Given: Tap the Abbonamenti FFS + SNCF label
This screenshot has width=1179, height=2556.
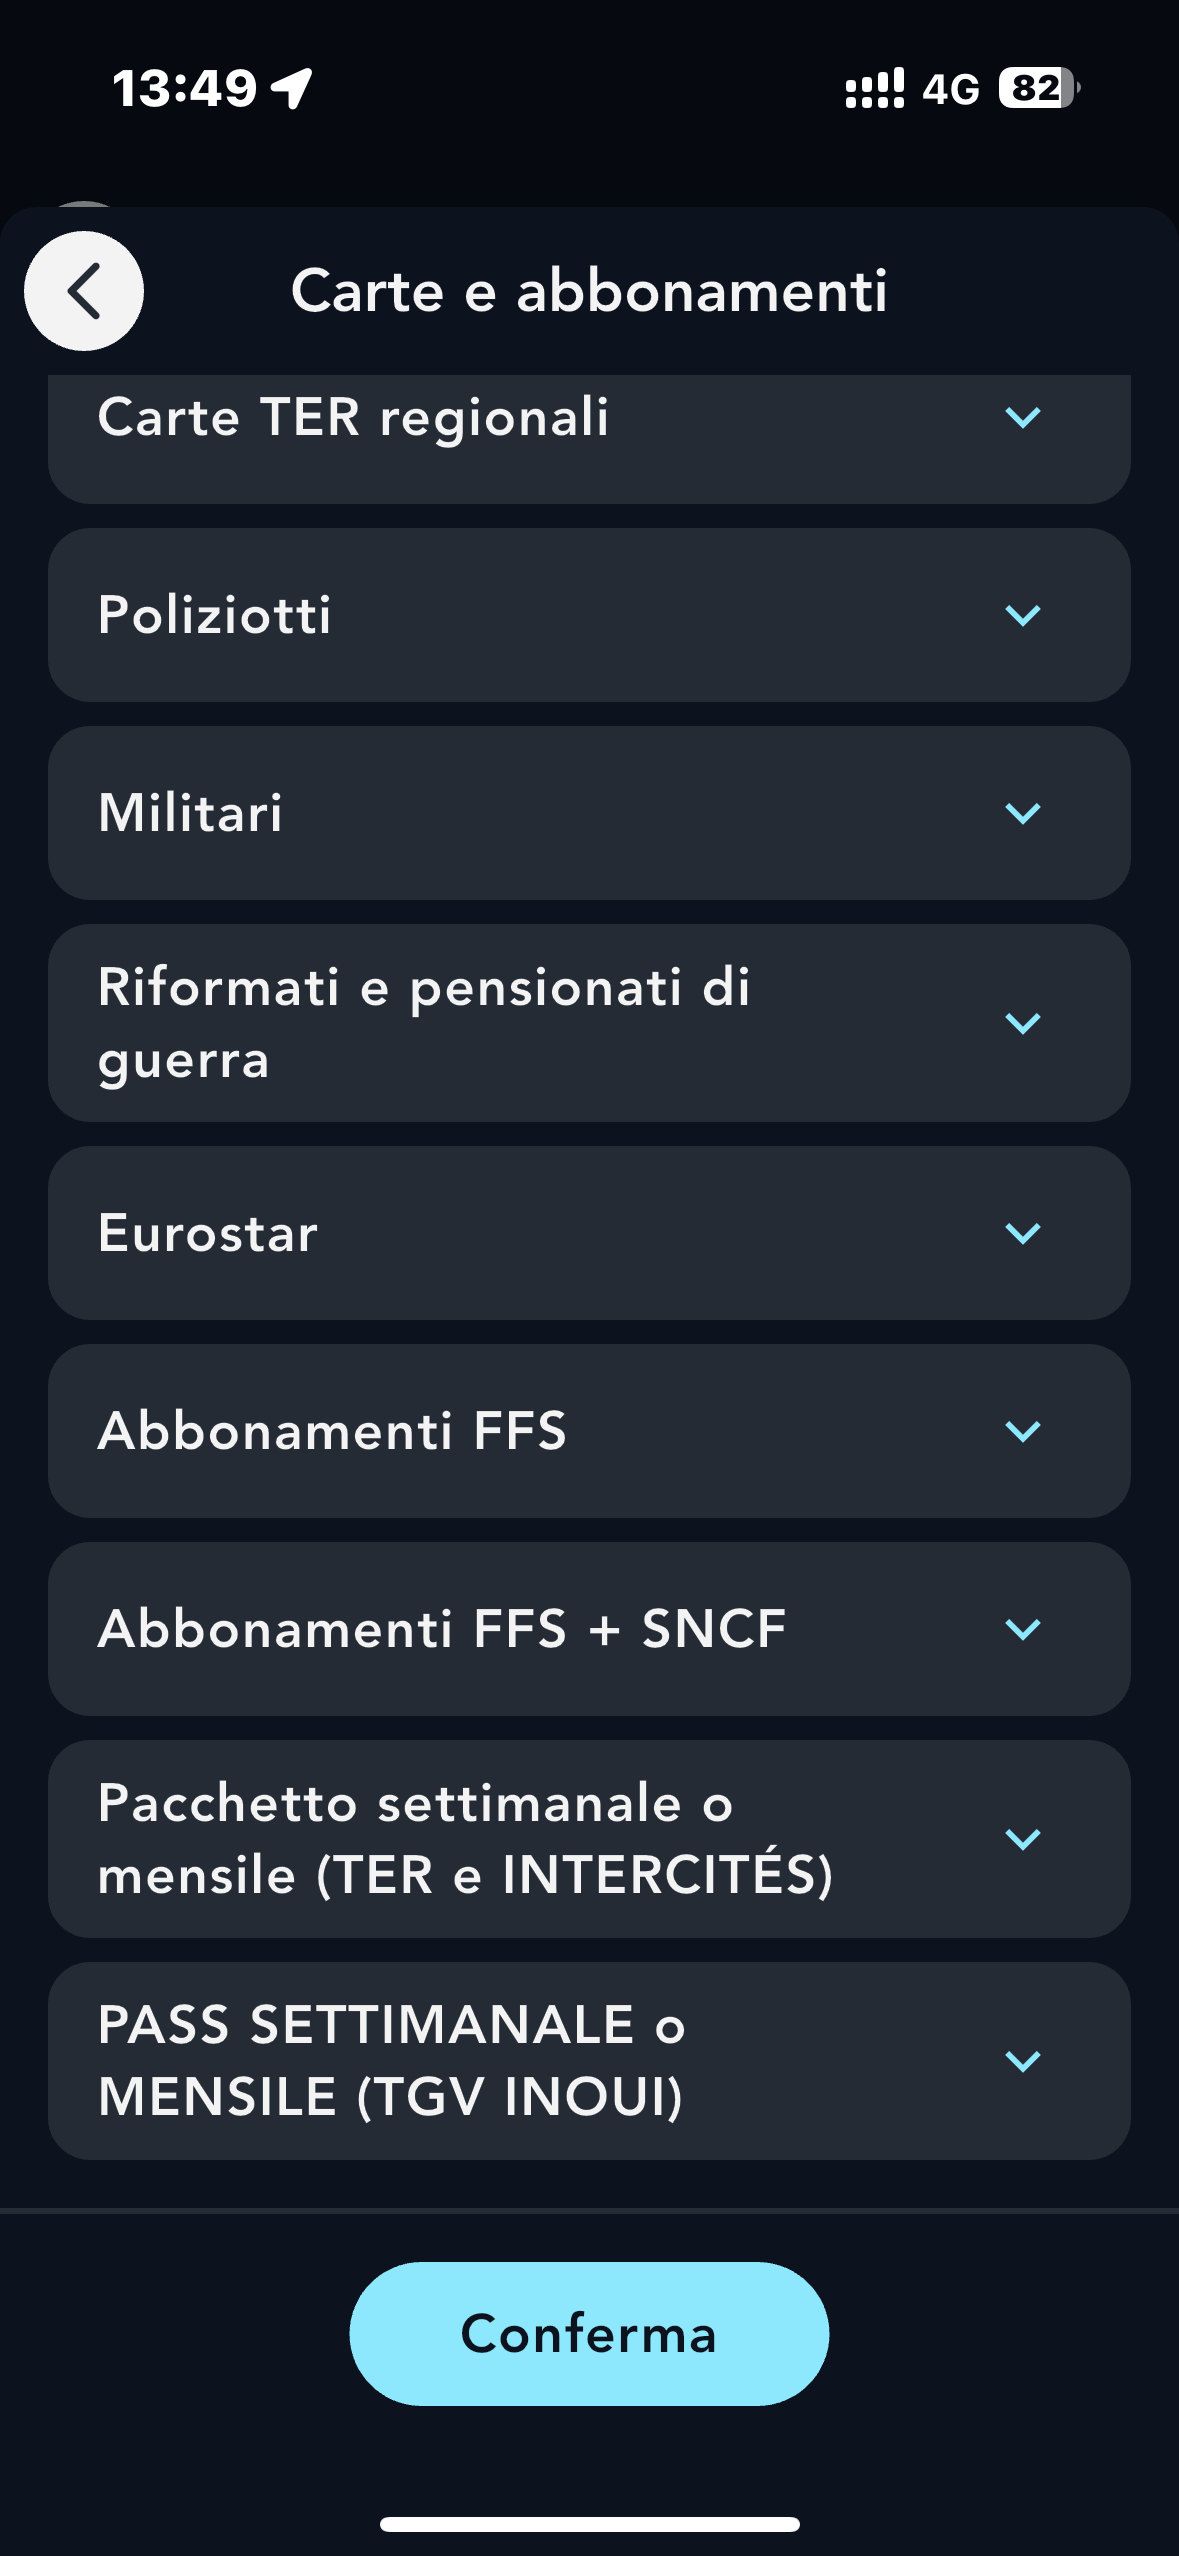Looking at the screenshot, I should (442, 1629).
